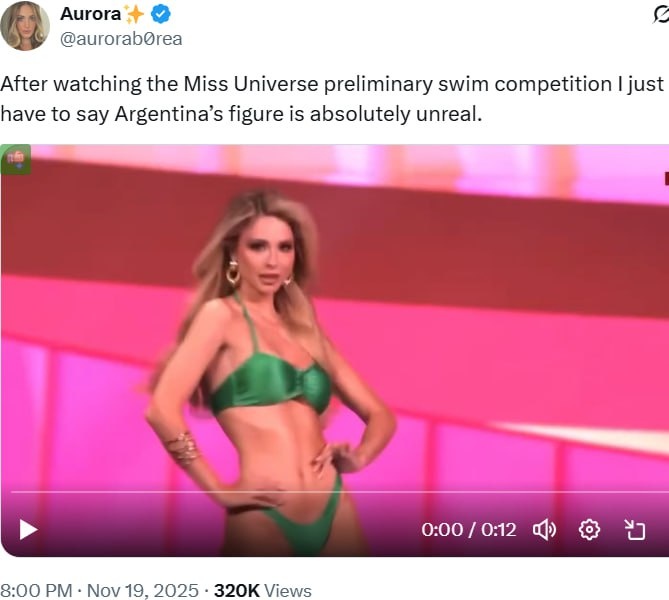The width and height of the screenshot is (669, 600).
Task: Click the sparkle emoji beside Aurora's name
Action: [x=134, y=15]
